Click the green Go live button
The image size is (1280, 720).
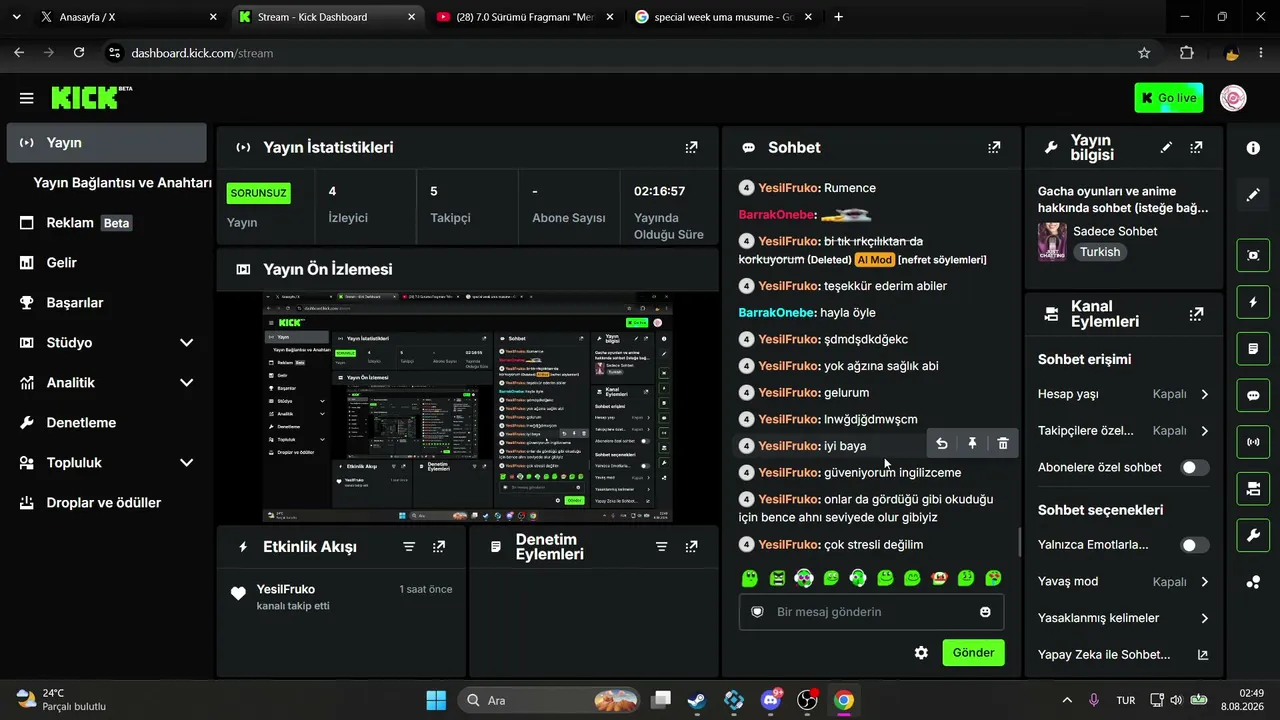coord(1168,98)
